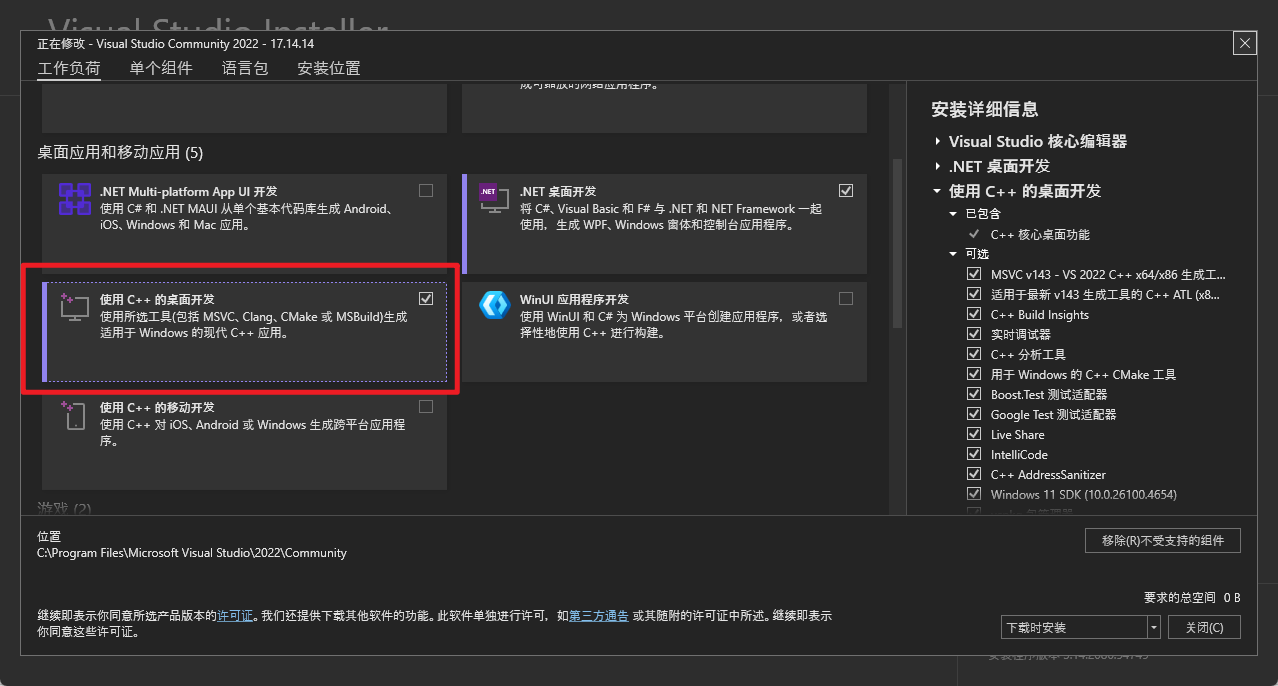Image resolution: width=1278 pixels, height=686 pixels.
Task: Check the WinUI 应用程序开发 workload
Action: click(x=846, y=298)
